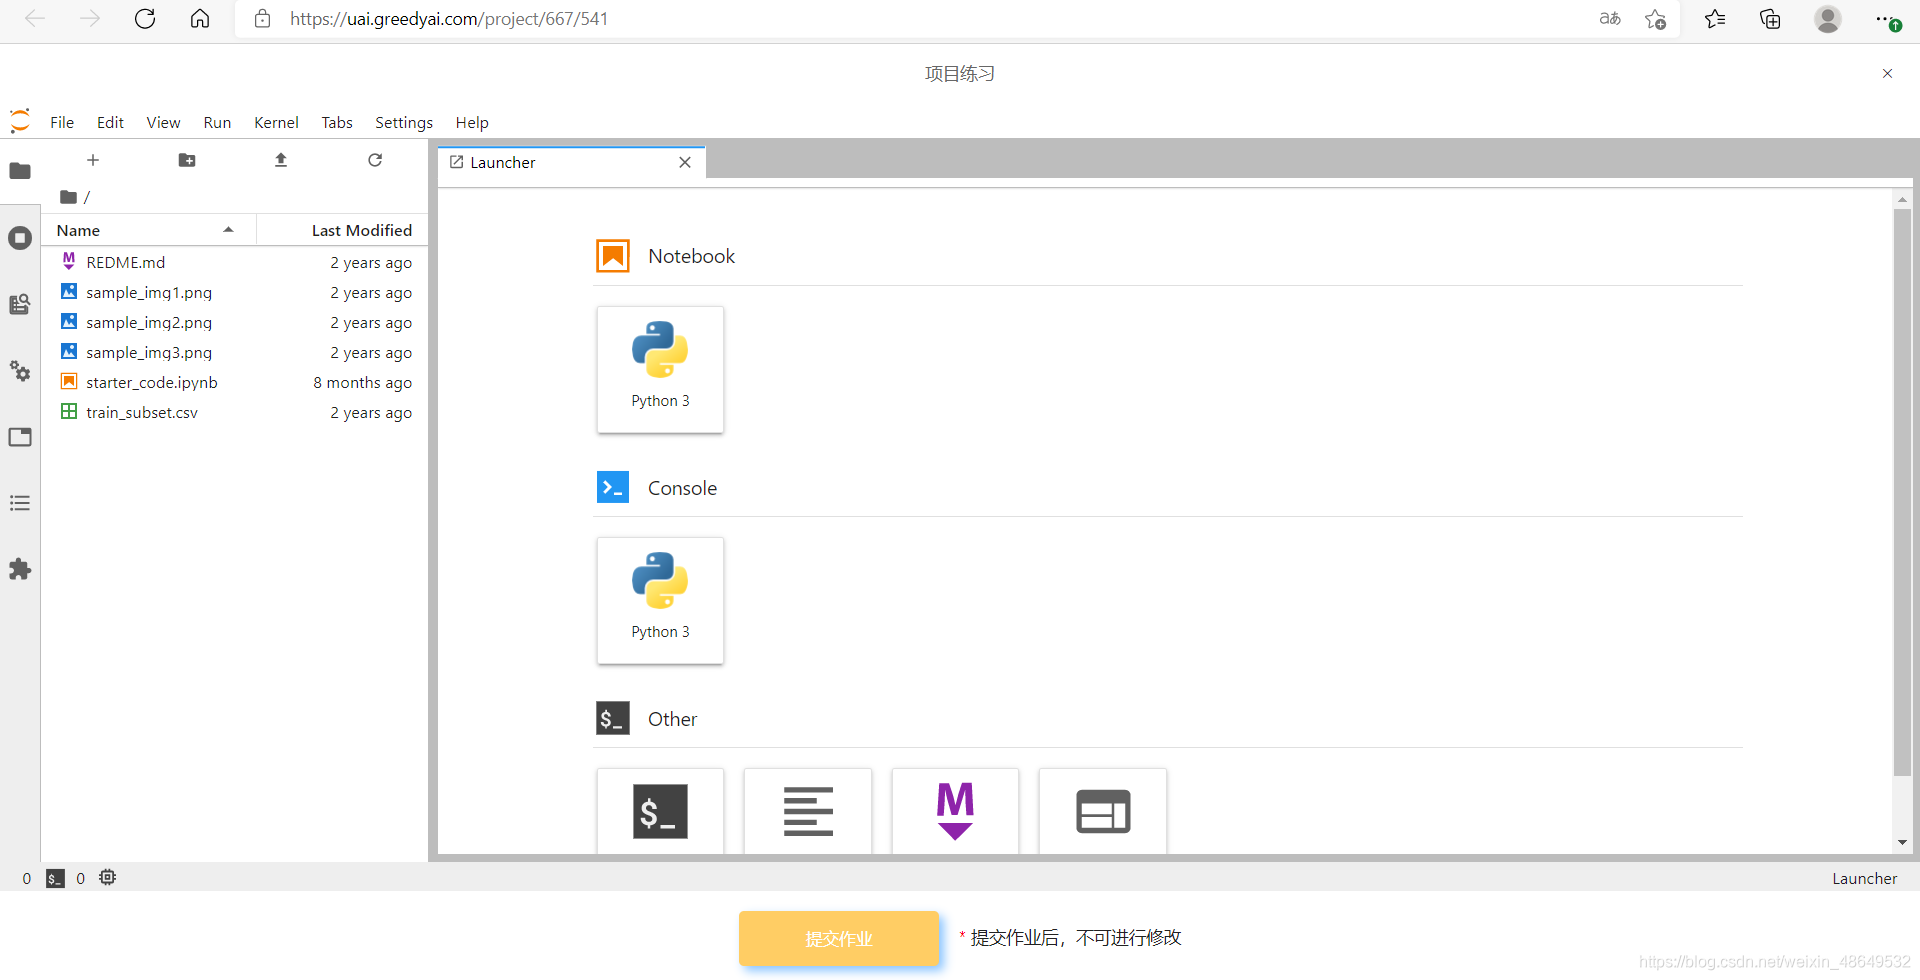Open the Property Inspector gears icon
This screenshot has height=980, width=1920.
click(20, 371)
